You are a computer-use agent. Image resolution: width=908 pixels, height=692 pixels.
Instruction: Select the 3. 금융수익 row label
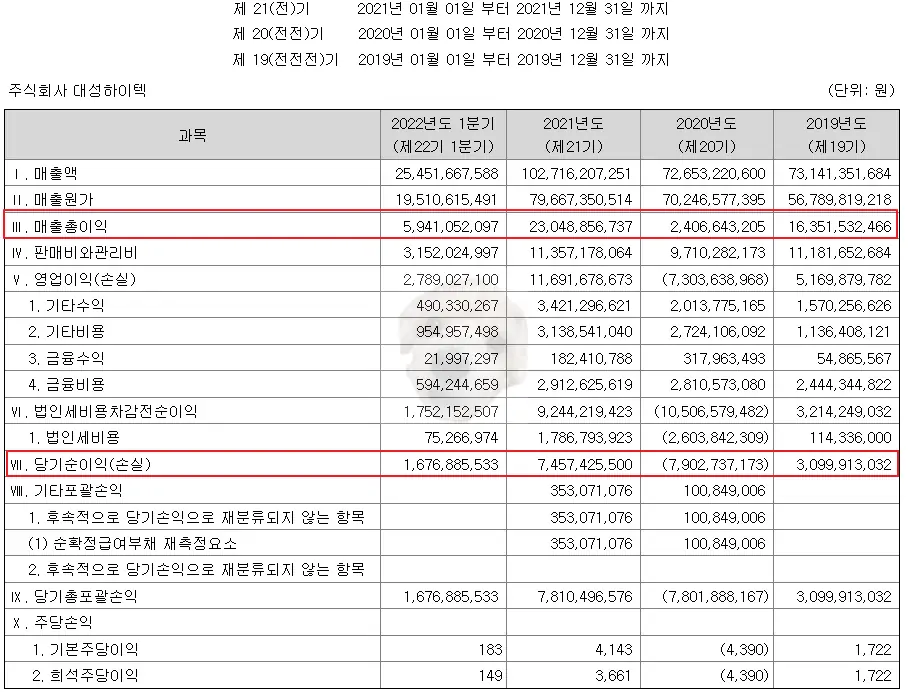[x=67, y=358]
